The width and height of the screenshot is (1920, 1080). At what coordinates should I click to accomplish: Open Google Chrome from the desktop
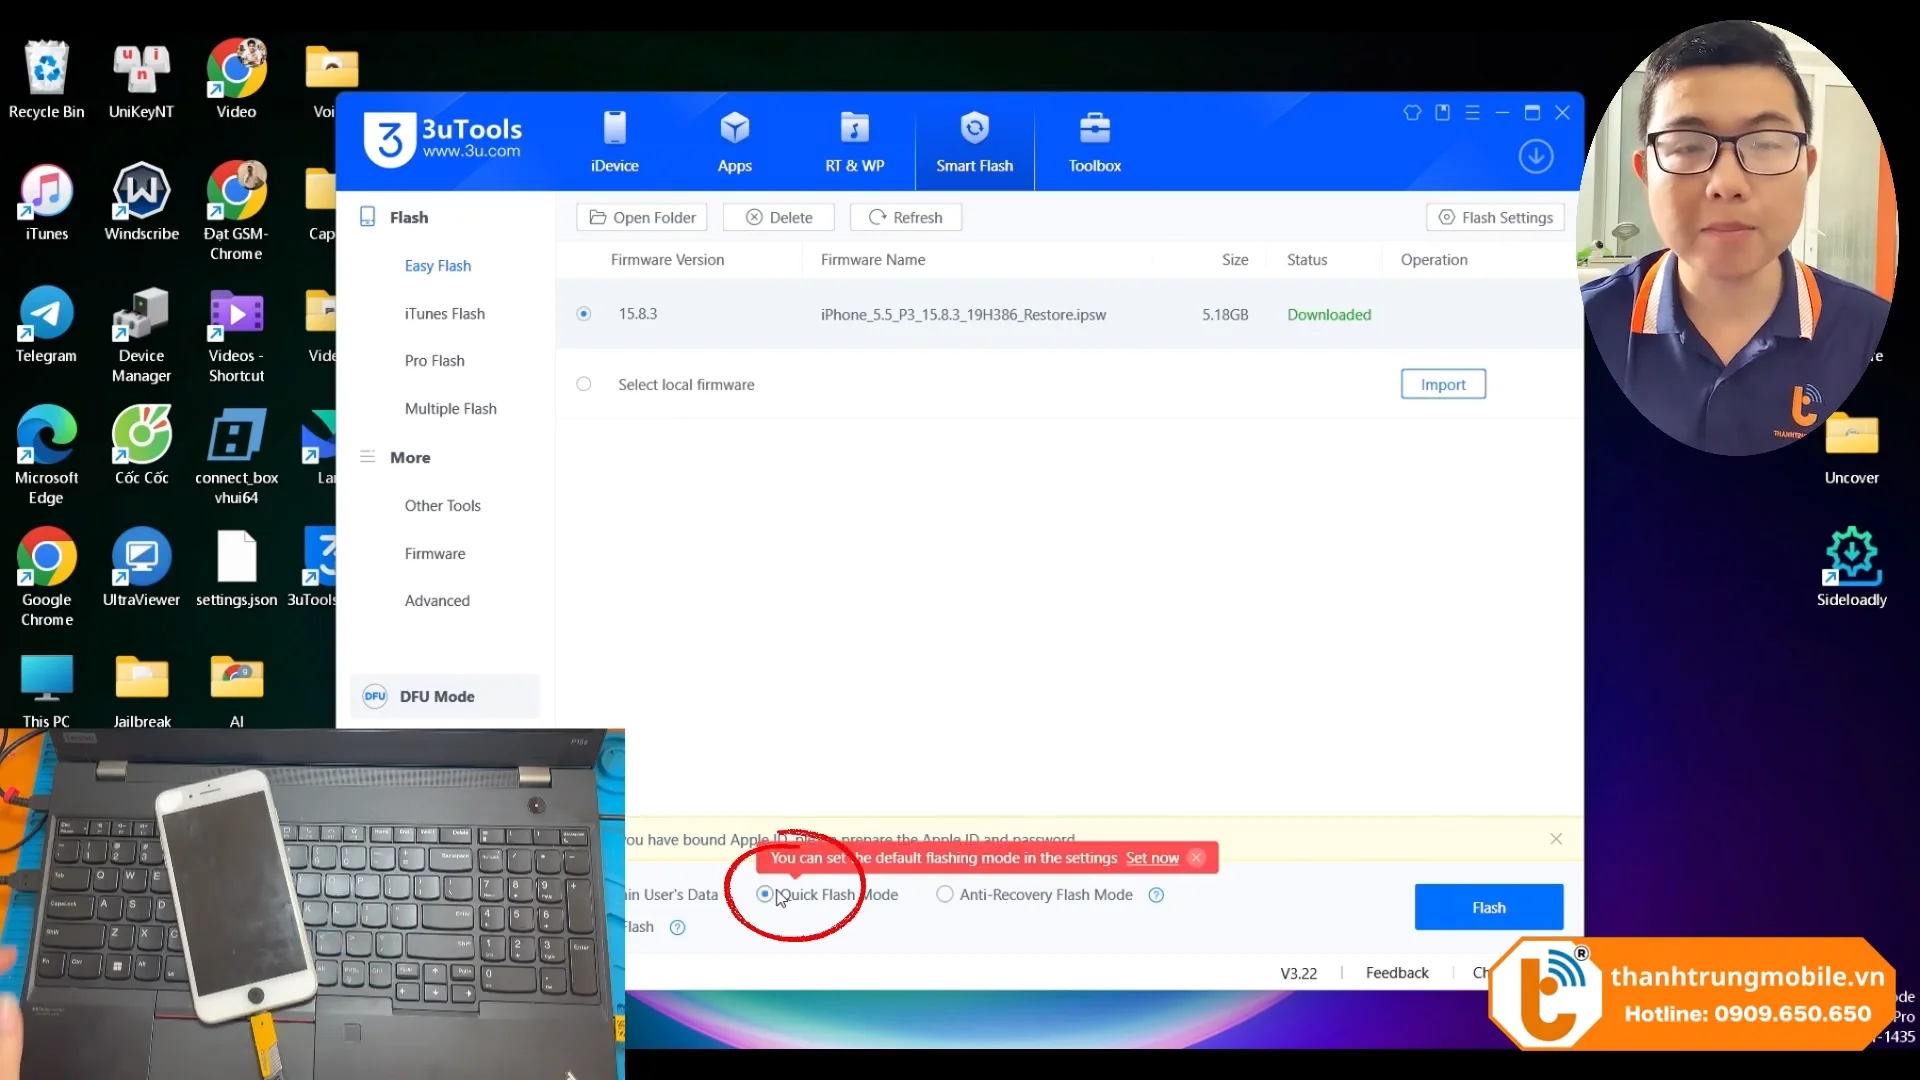tap(46, 575)
